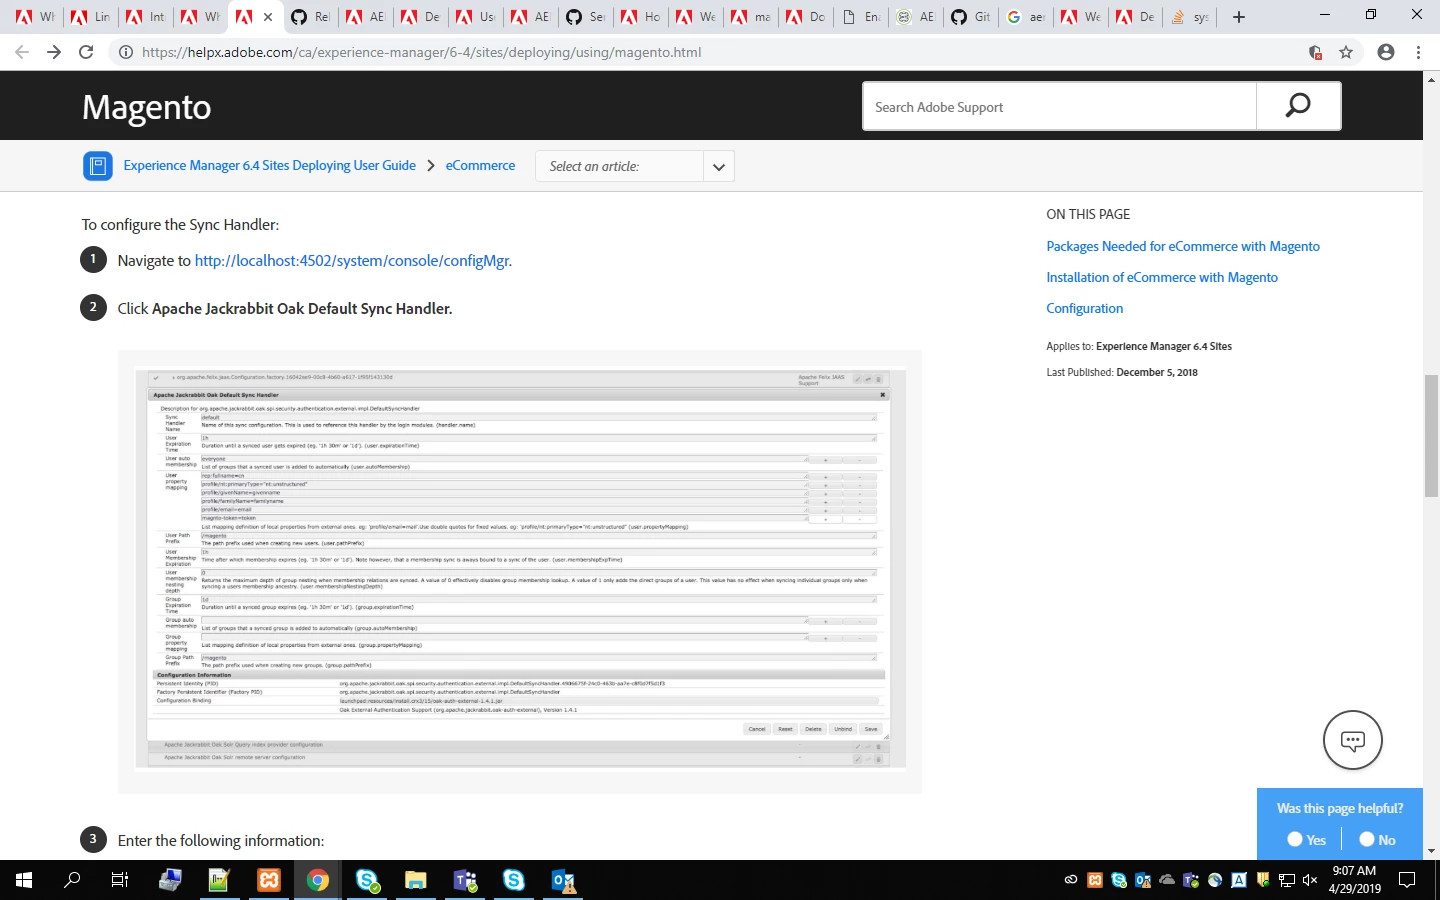
Task: Jump to Installation of eCommerce with Magento
Action: [1162, 277]
